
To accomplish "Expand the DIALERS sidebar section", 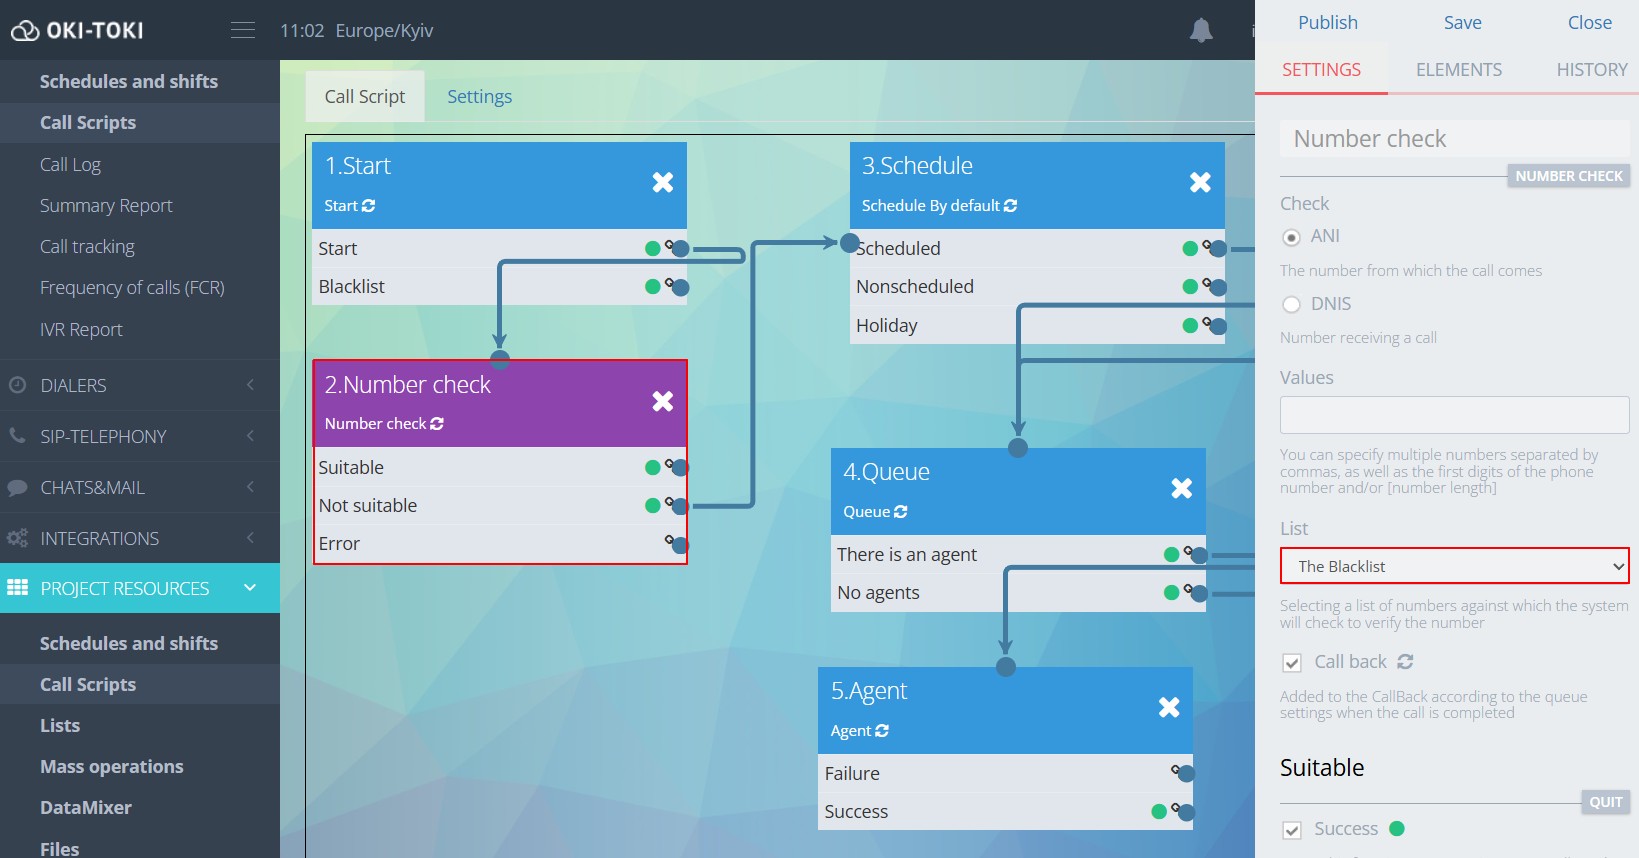I will tap(140, 385).
